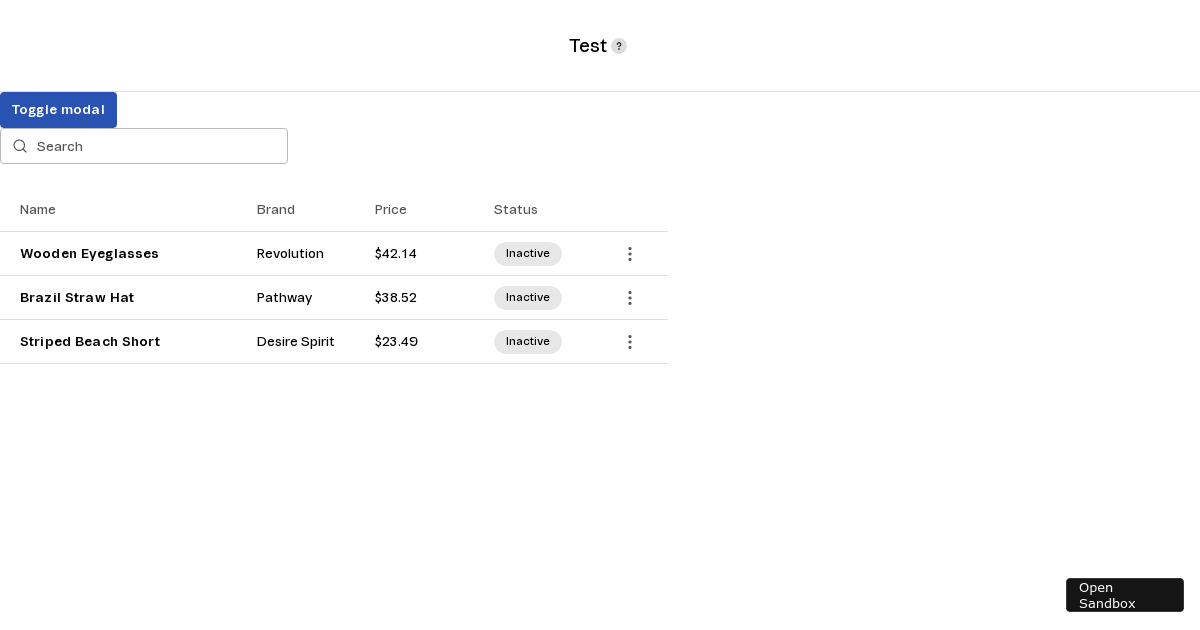Open Sandbox via the bottom-right button
The image size is (1200, 630).
(x=1124, y=595)
